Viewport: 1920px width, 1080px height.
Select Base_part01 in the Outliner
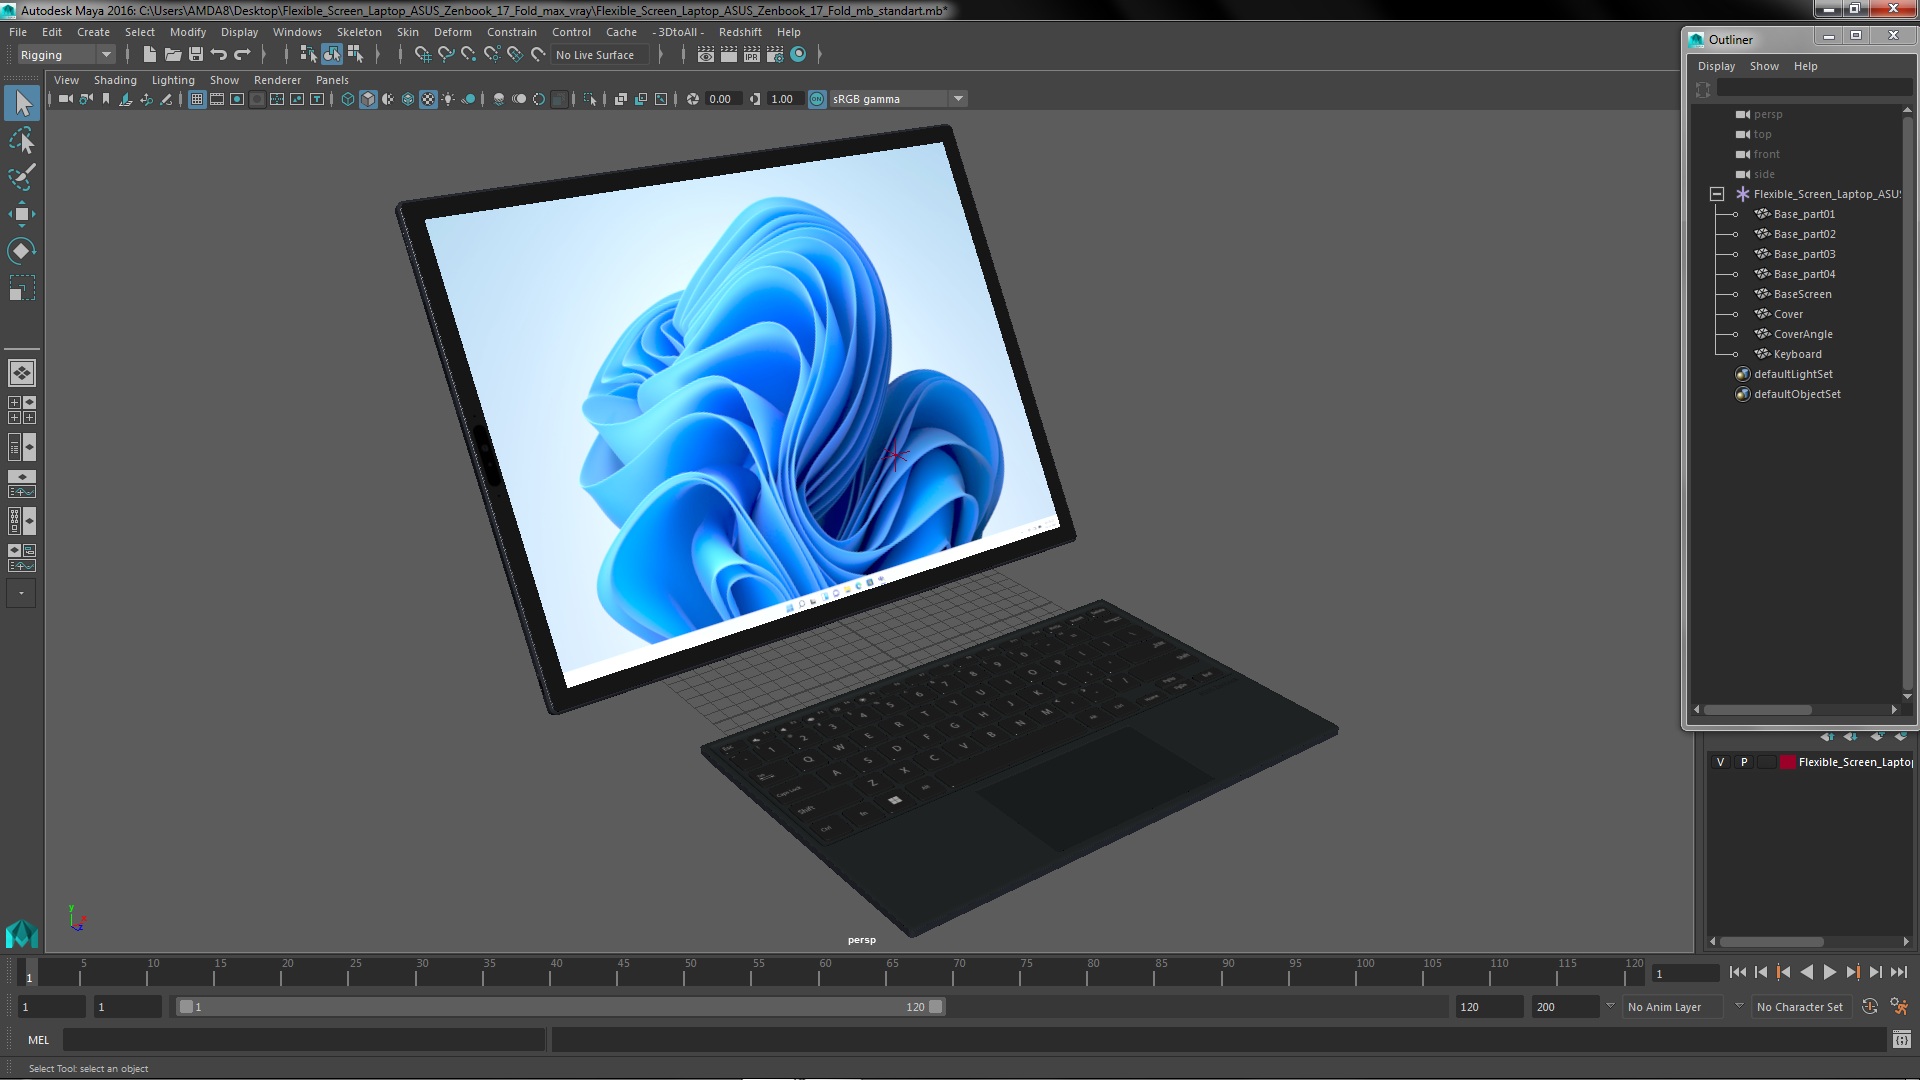(1804, 214)
